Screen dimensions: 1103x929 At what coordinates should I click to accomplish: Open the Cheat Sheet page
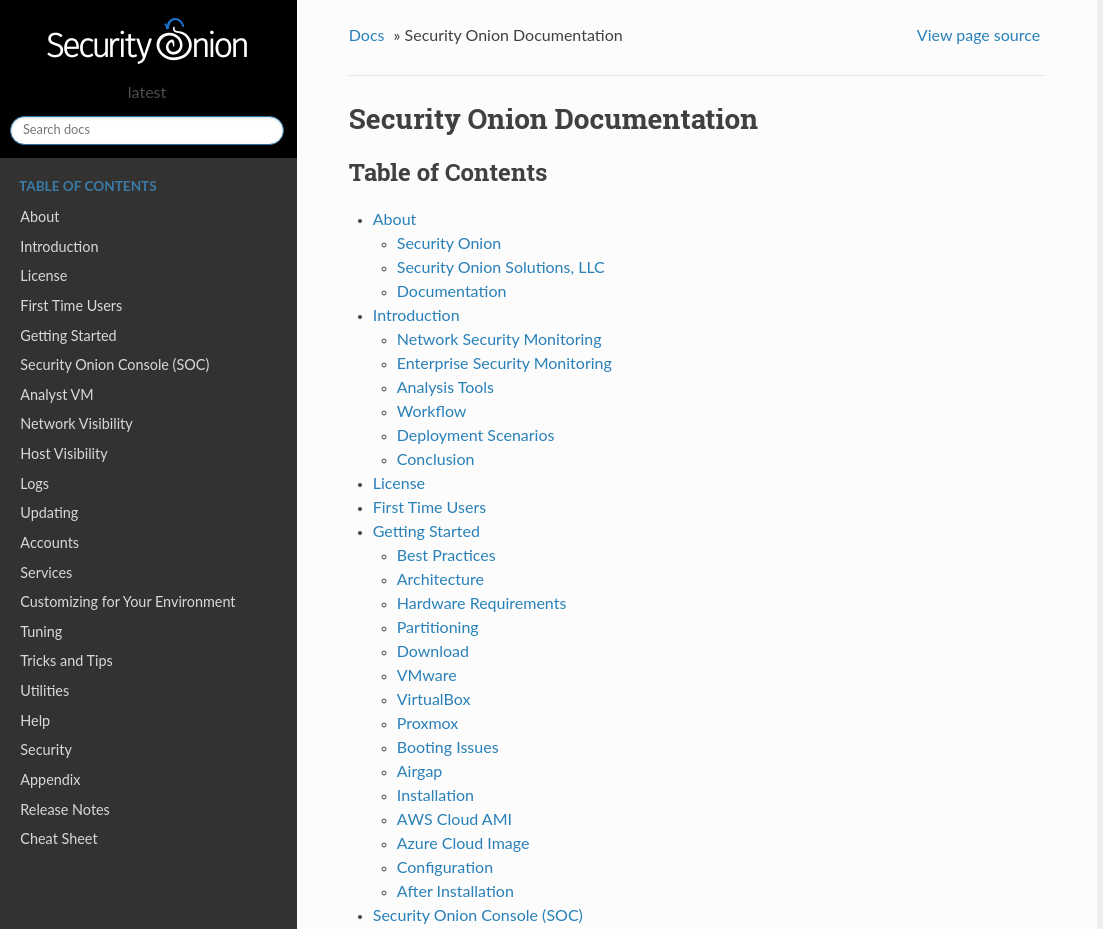58,839
